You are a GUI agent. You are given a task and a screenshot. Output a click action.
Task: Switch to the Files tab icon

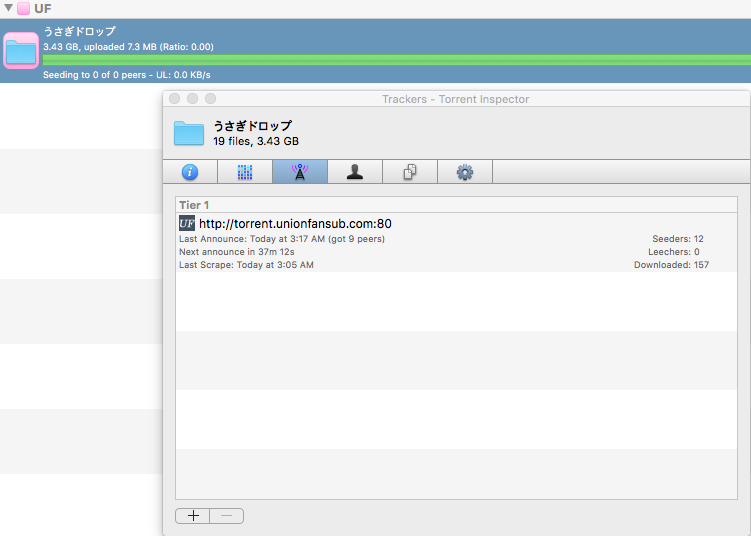(x=410, y=172)
